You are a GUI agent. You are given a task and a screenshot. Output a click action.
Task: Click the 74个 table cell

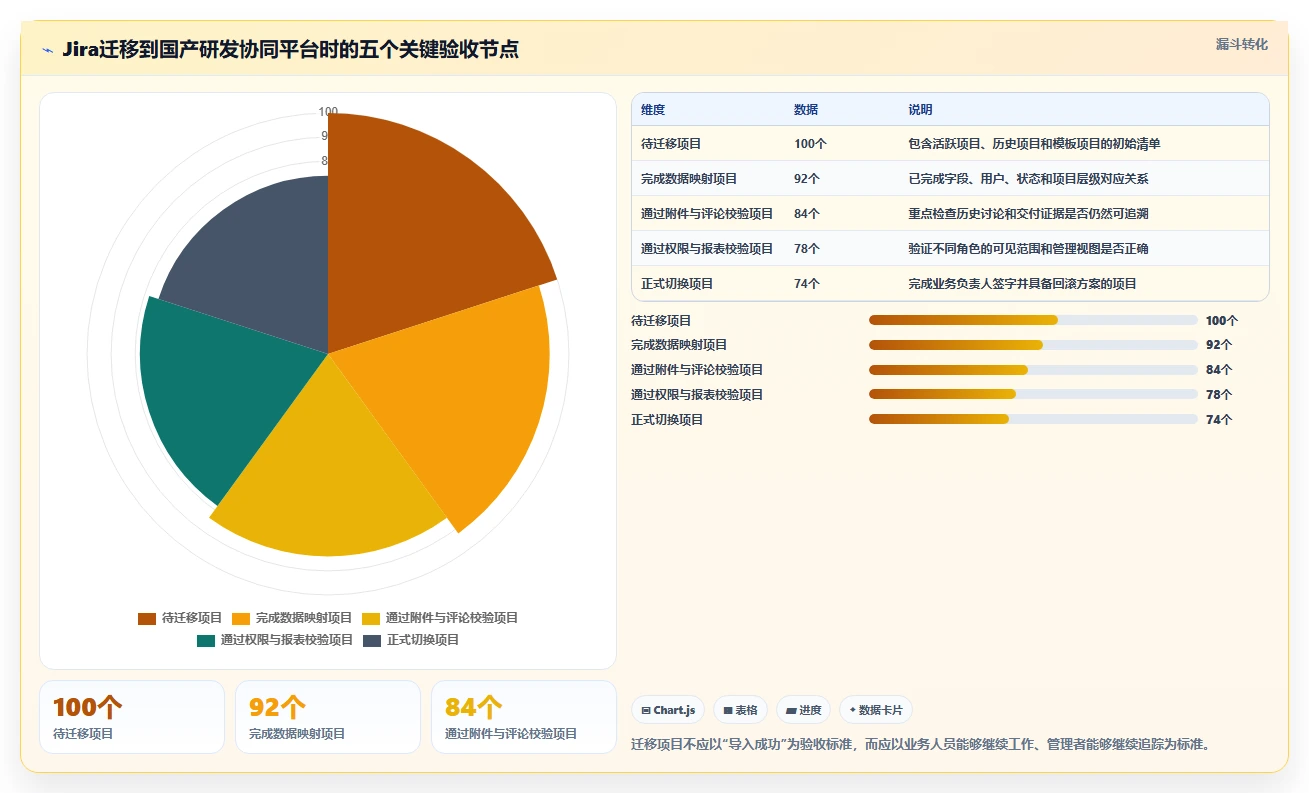tap(807, 284)
